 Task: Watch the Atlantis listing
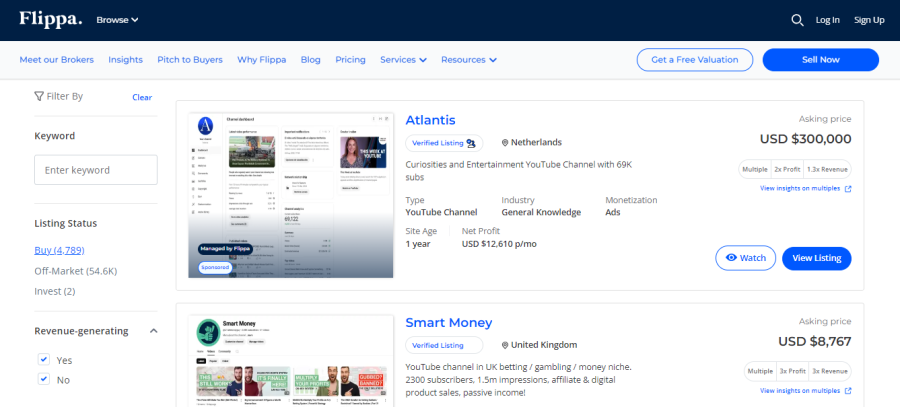745,258
